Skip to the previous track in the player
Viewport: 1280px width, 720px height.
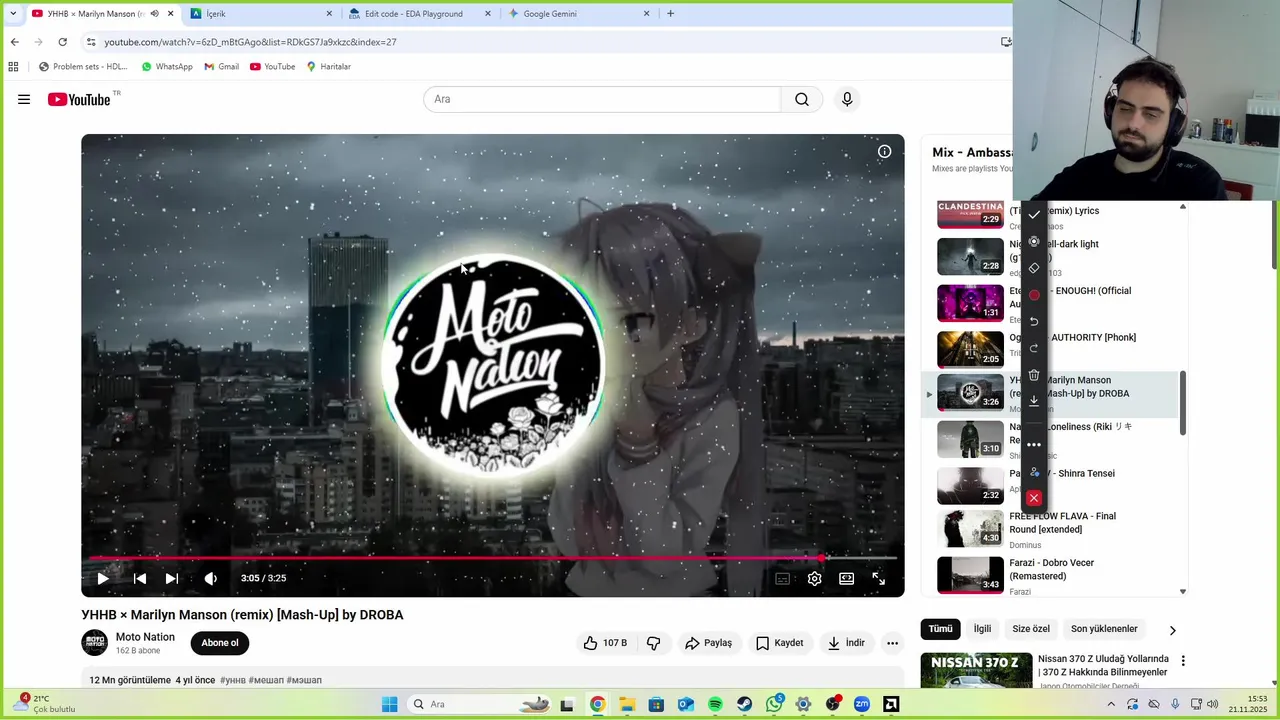140,578
